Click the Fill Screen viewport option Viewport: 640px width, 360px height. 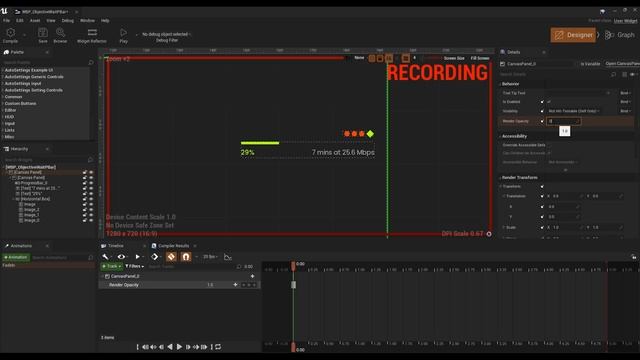(x=480, y=58)
